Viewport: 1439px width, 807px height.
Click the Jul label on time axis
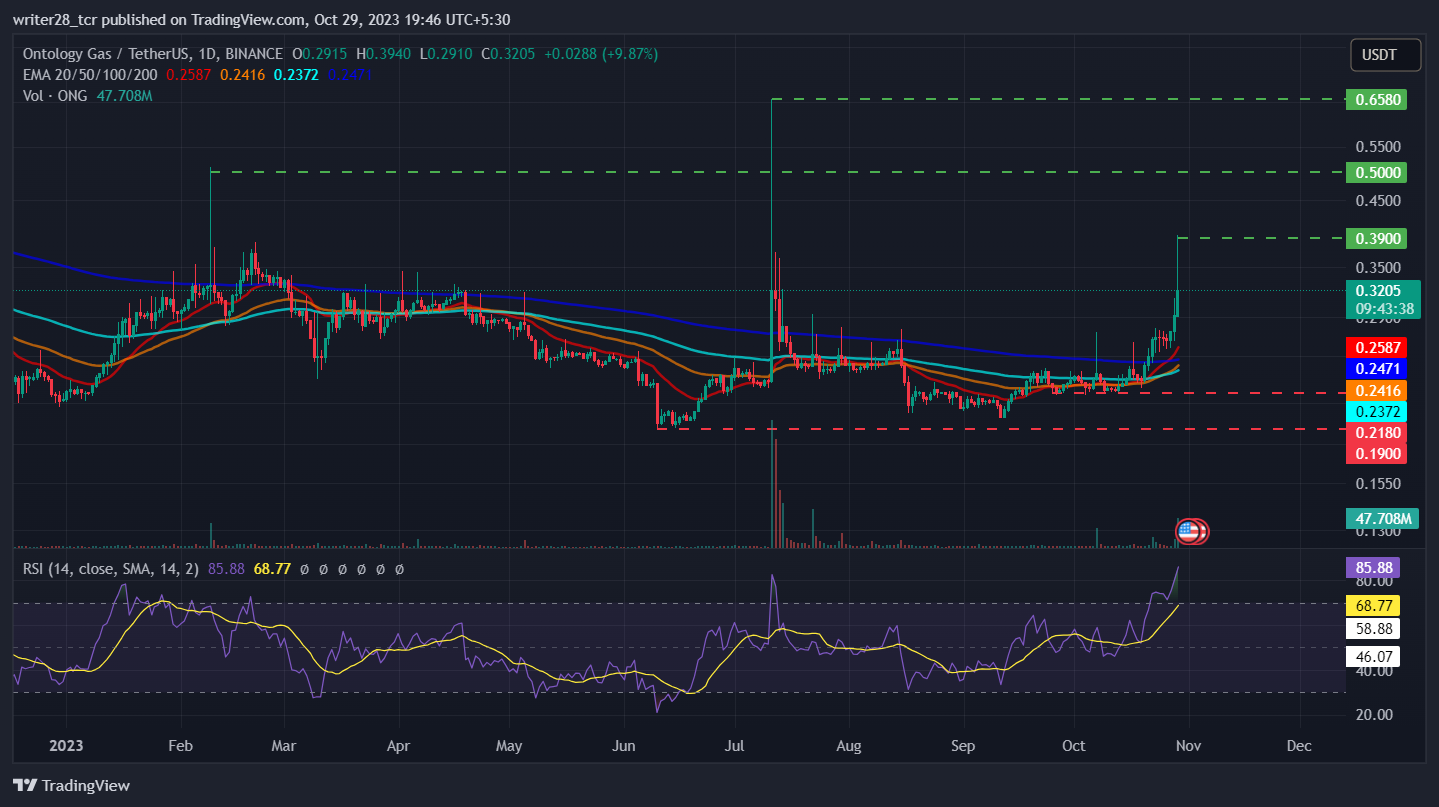point(734,745)
